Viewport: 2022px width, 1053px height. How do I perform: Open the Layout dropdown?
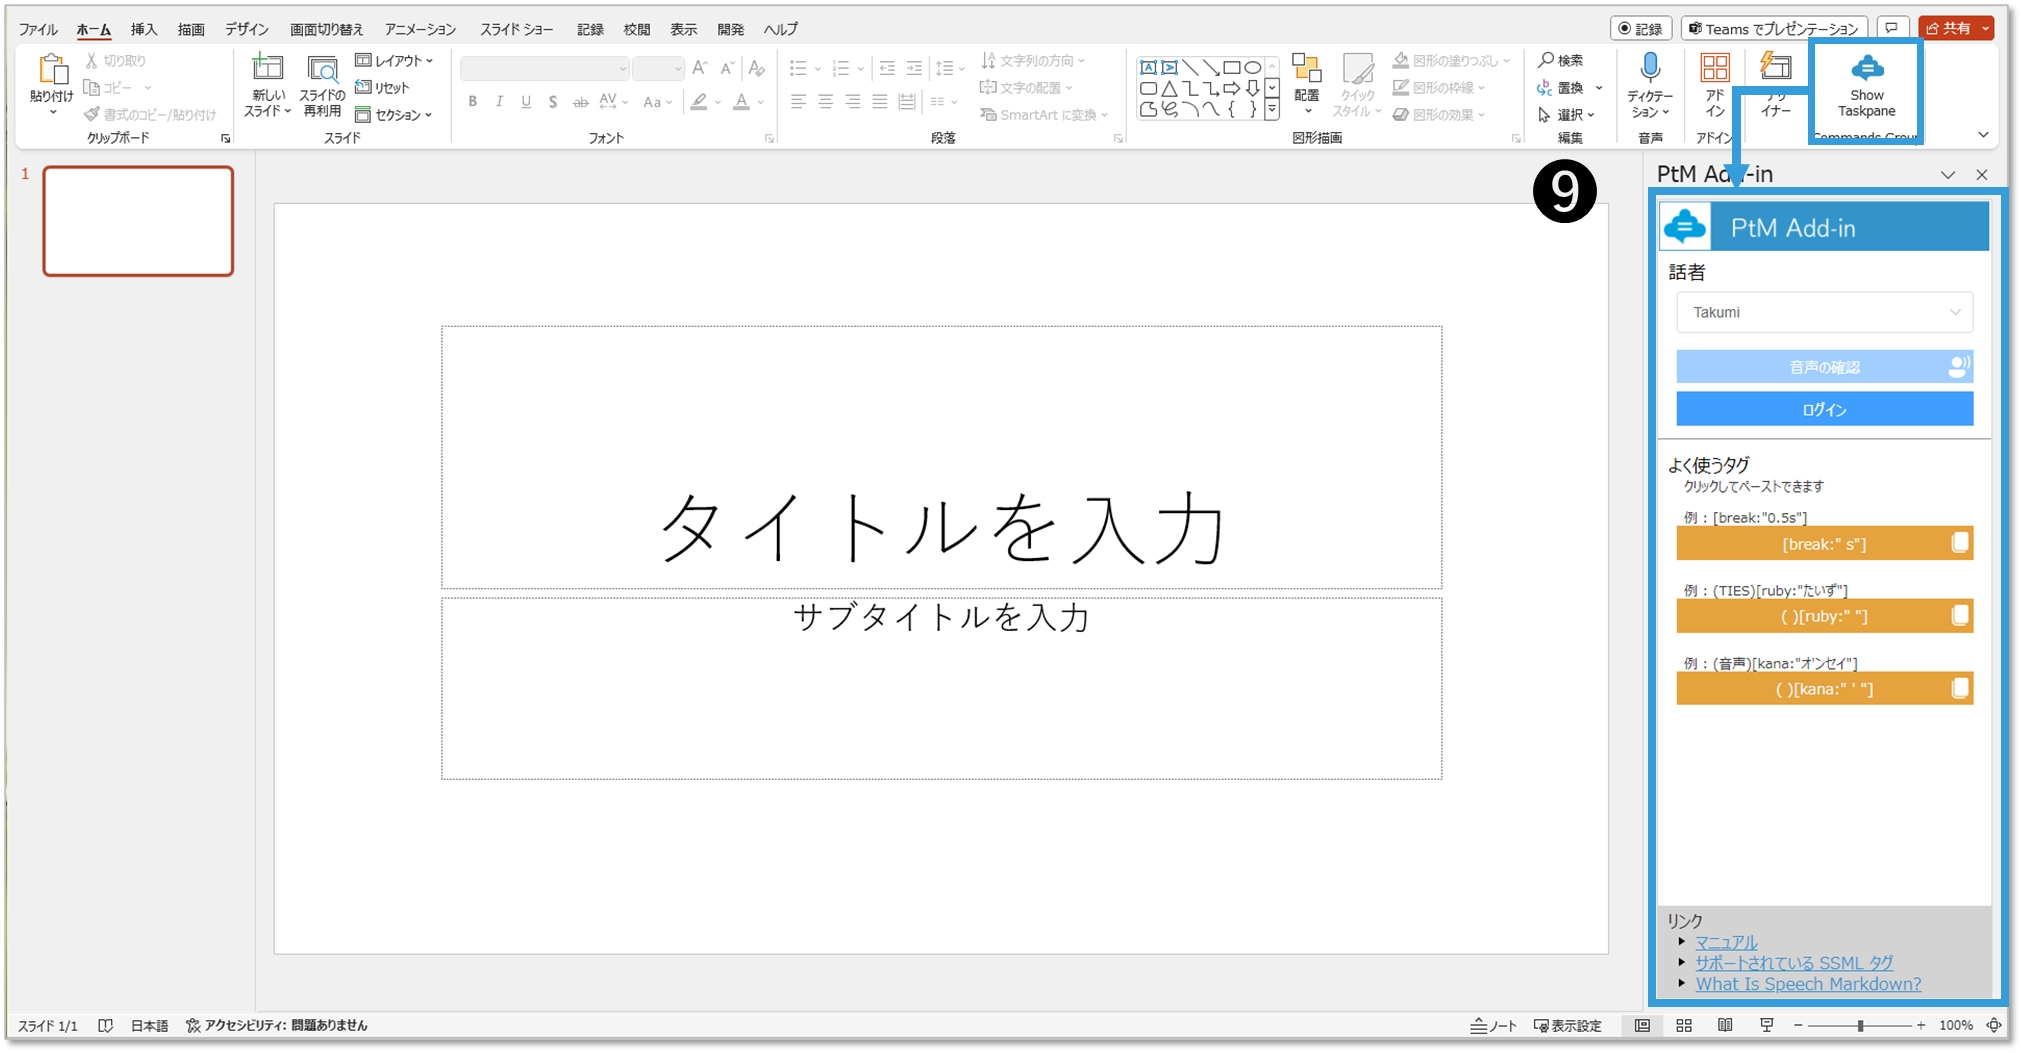(x=395, y=61)
